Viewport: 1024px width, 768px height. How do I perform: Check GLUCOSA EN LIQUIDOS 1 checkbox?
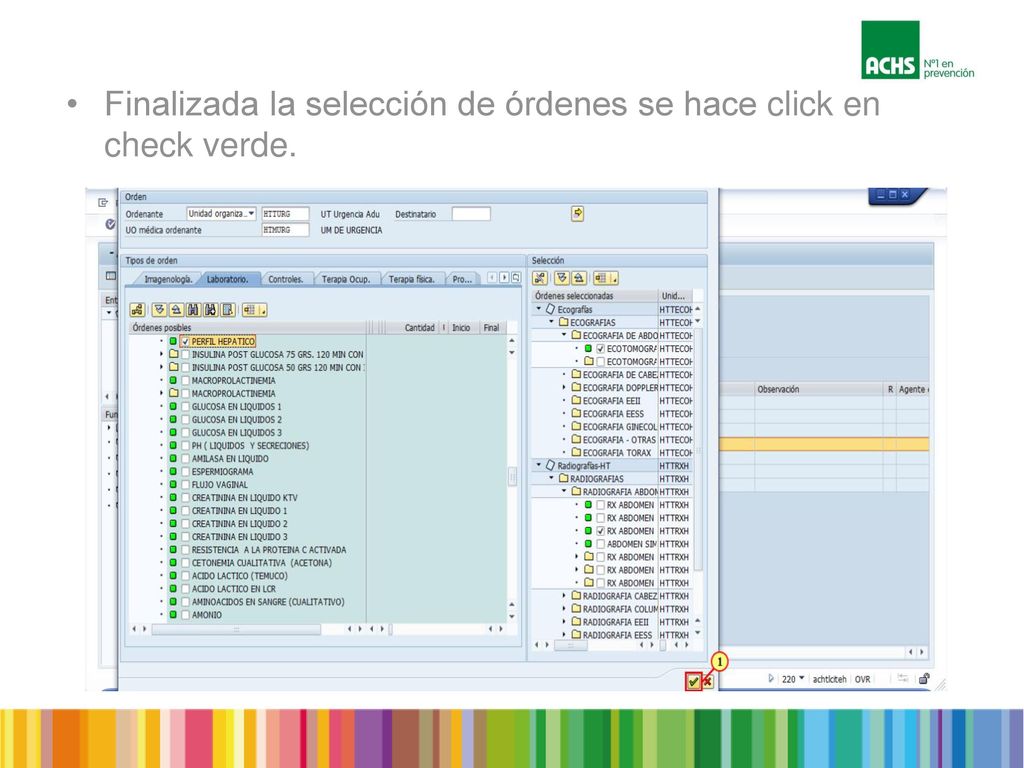185,406
